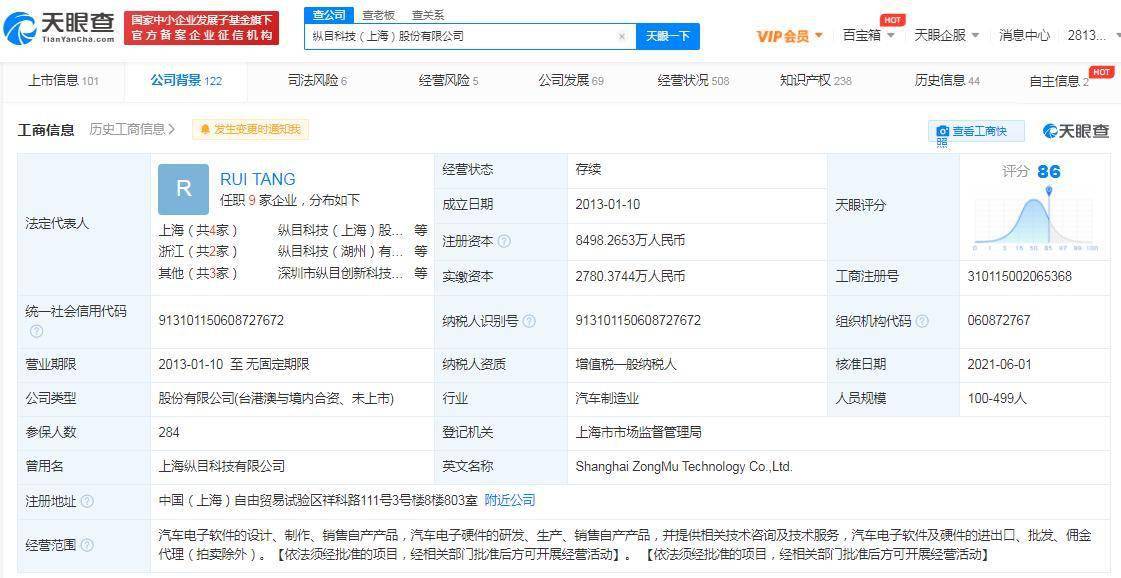This screenshot has height=578, width=1121.
Task: Click English name Shanghai ZongMu Technology Co.,Ltd.
Action: click(684, 466)
